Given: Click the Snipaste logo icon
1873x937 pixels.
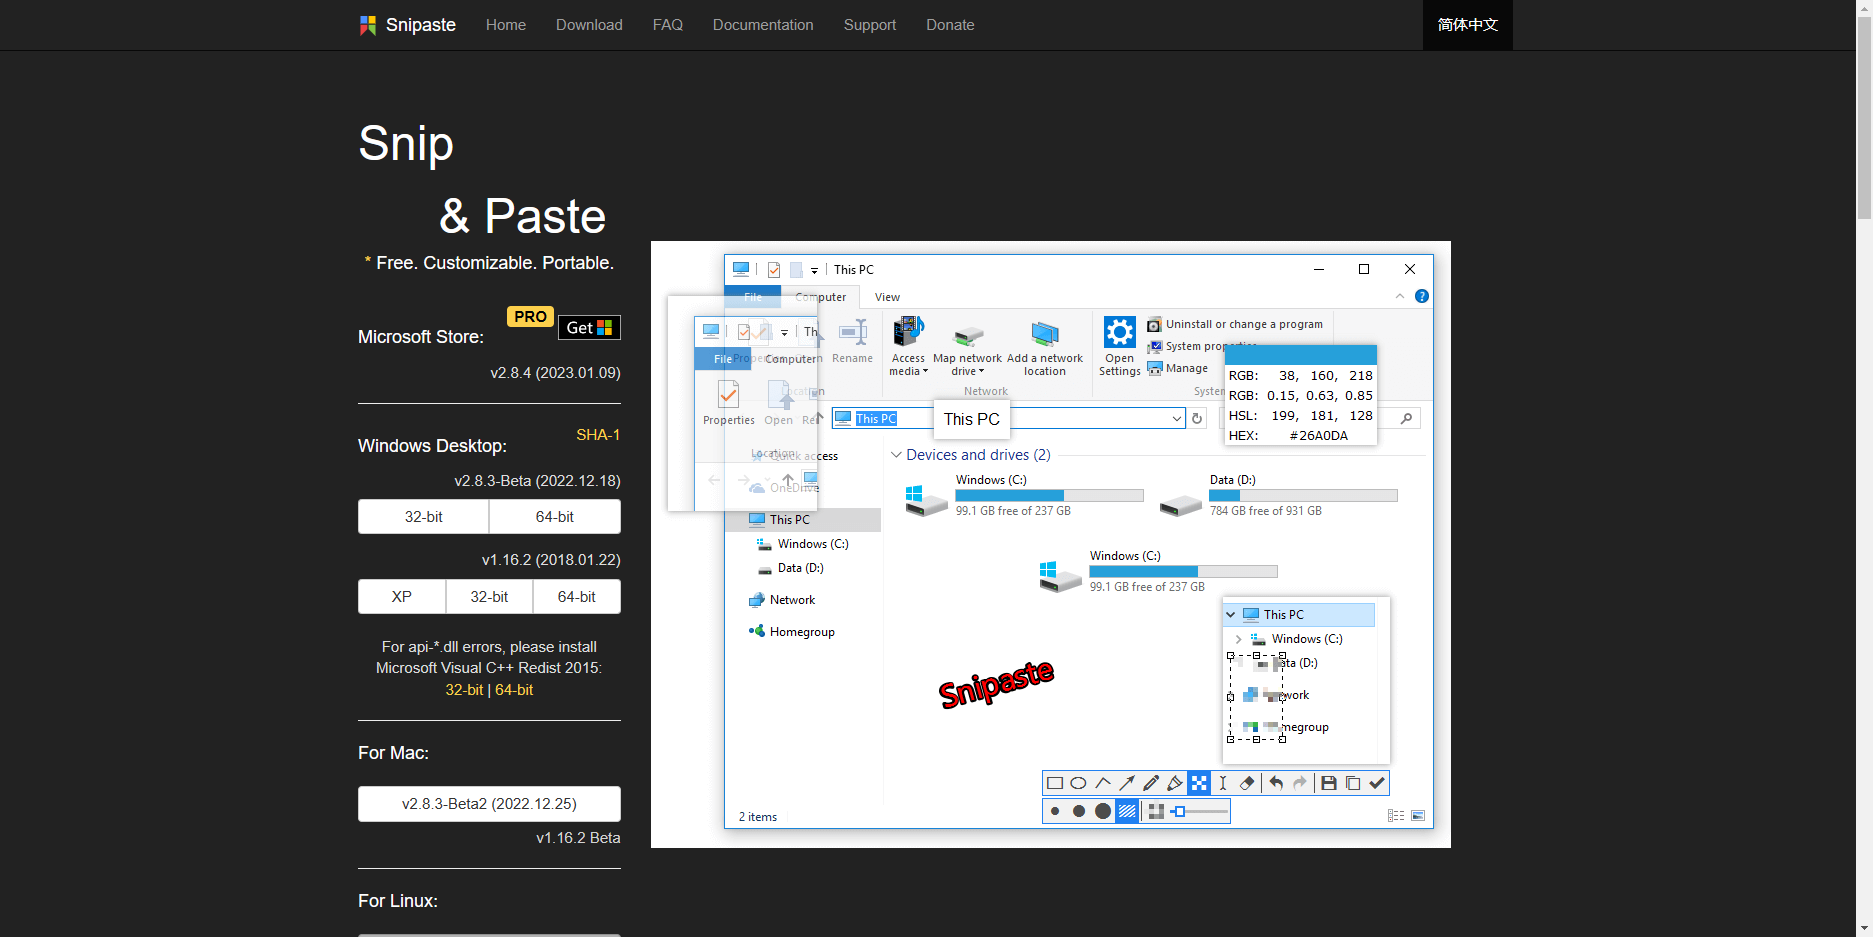Looking at the screenshot, I should pos(368,25).
